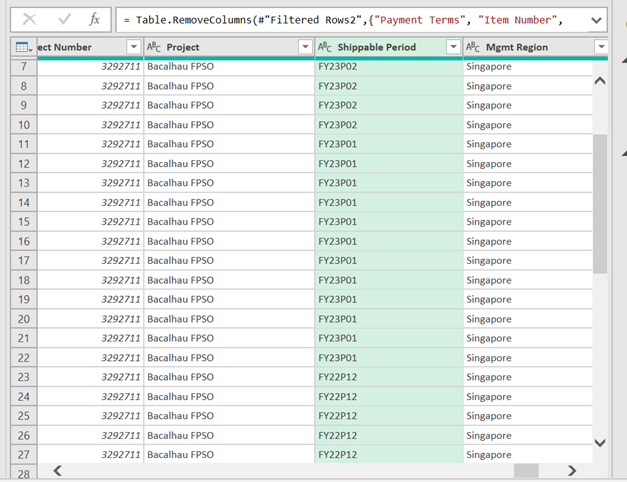The image size is (627, 482).
Task: Select row number 11
Action: (x=24, y=144)
